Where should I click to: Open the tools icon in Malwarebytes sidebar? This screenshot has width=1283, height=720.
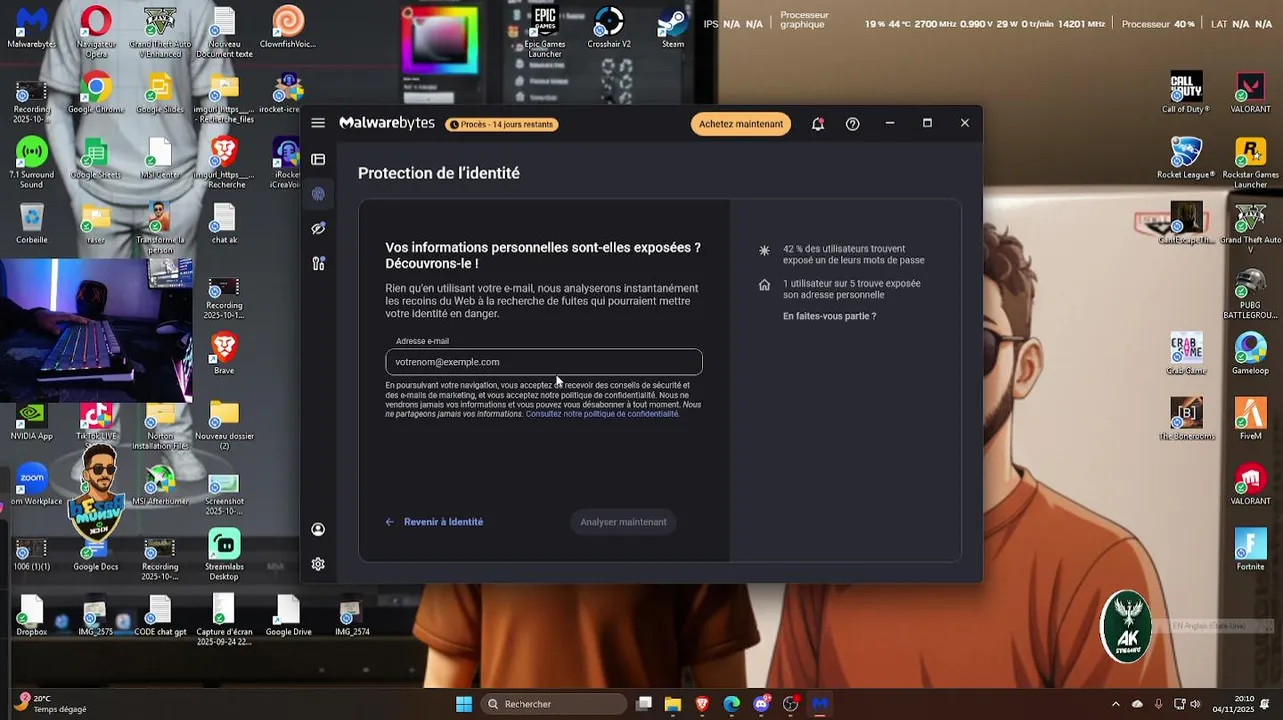[x=318, y=264]
